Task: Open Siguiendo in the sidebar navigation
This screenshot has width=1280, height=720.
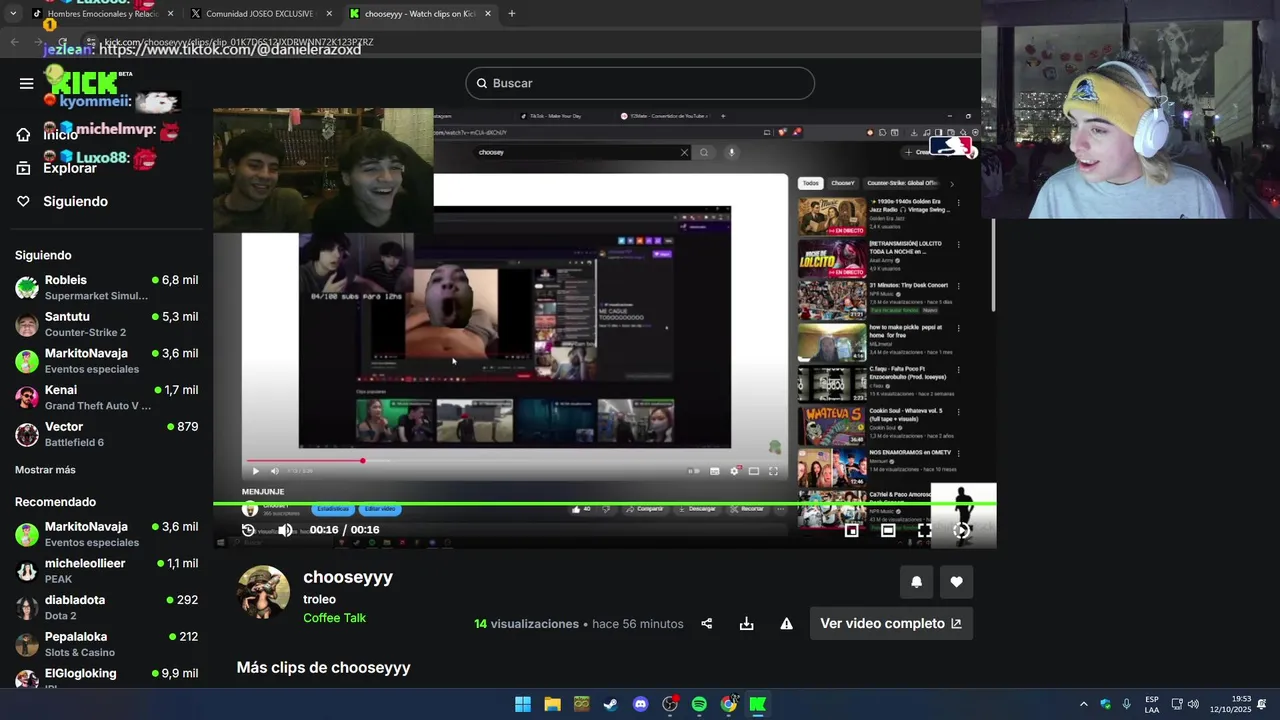Action: (75, 201)
